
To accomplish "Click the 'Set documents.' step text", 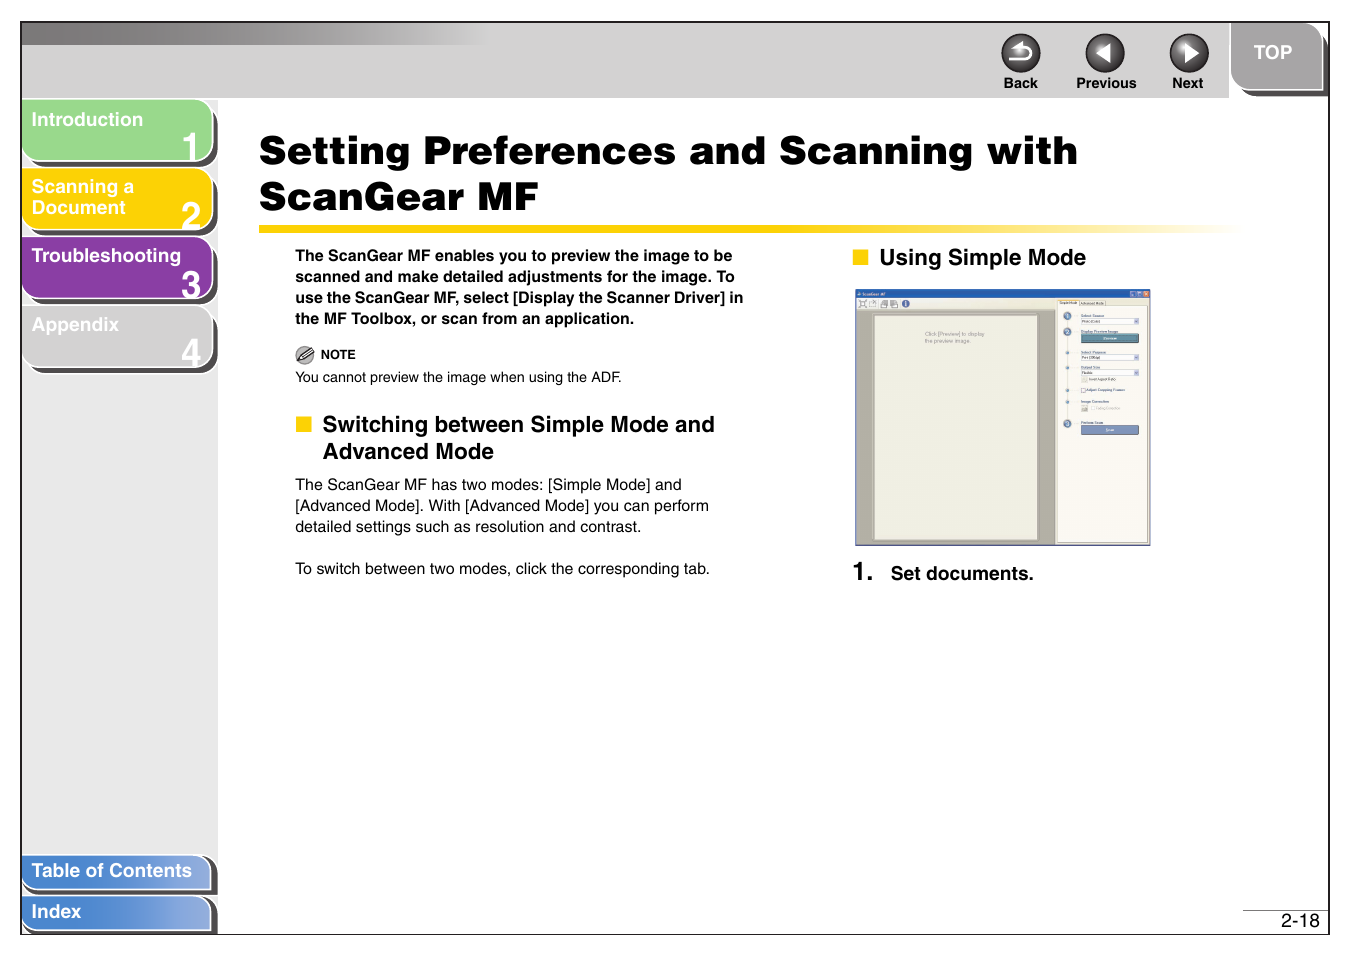I will [x=962, y=574].
